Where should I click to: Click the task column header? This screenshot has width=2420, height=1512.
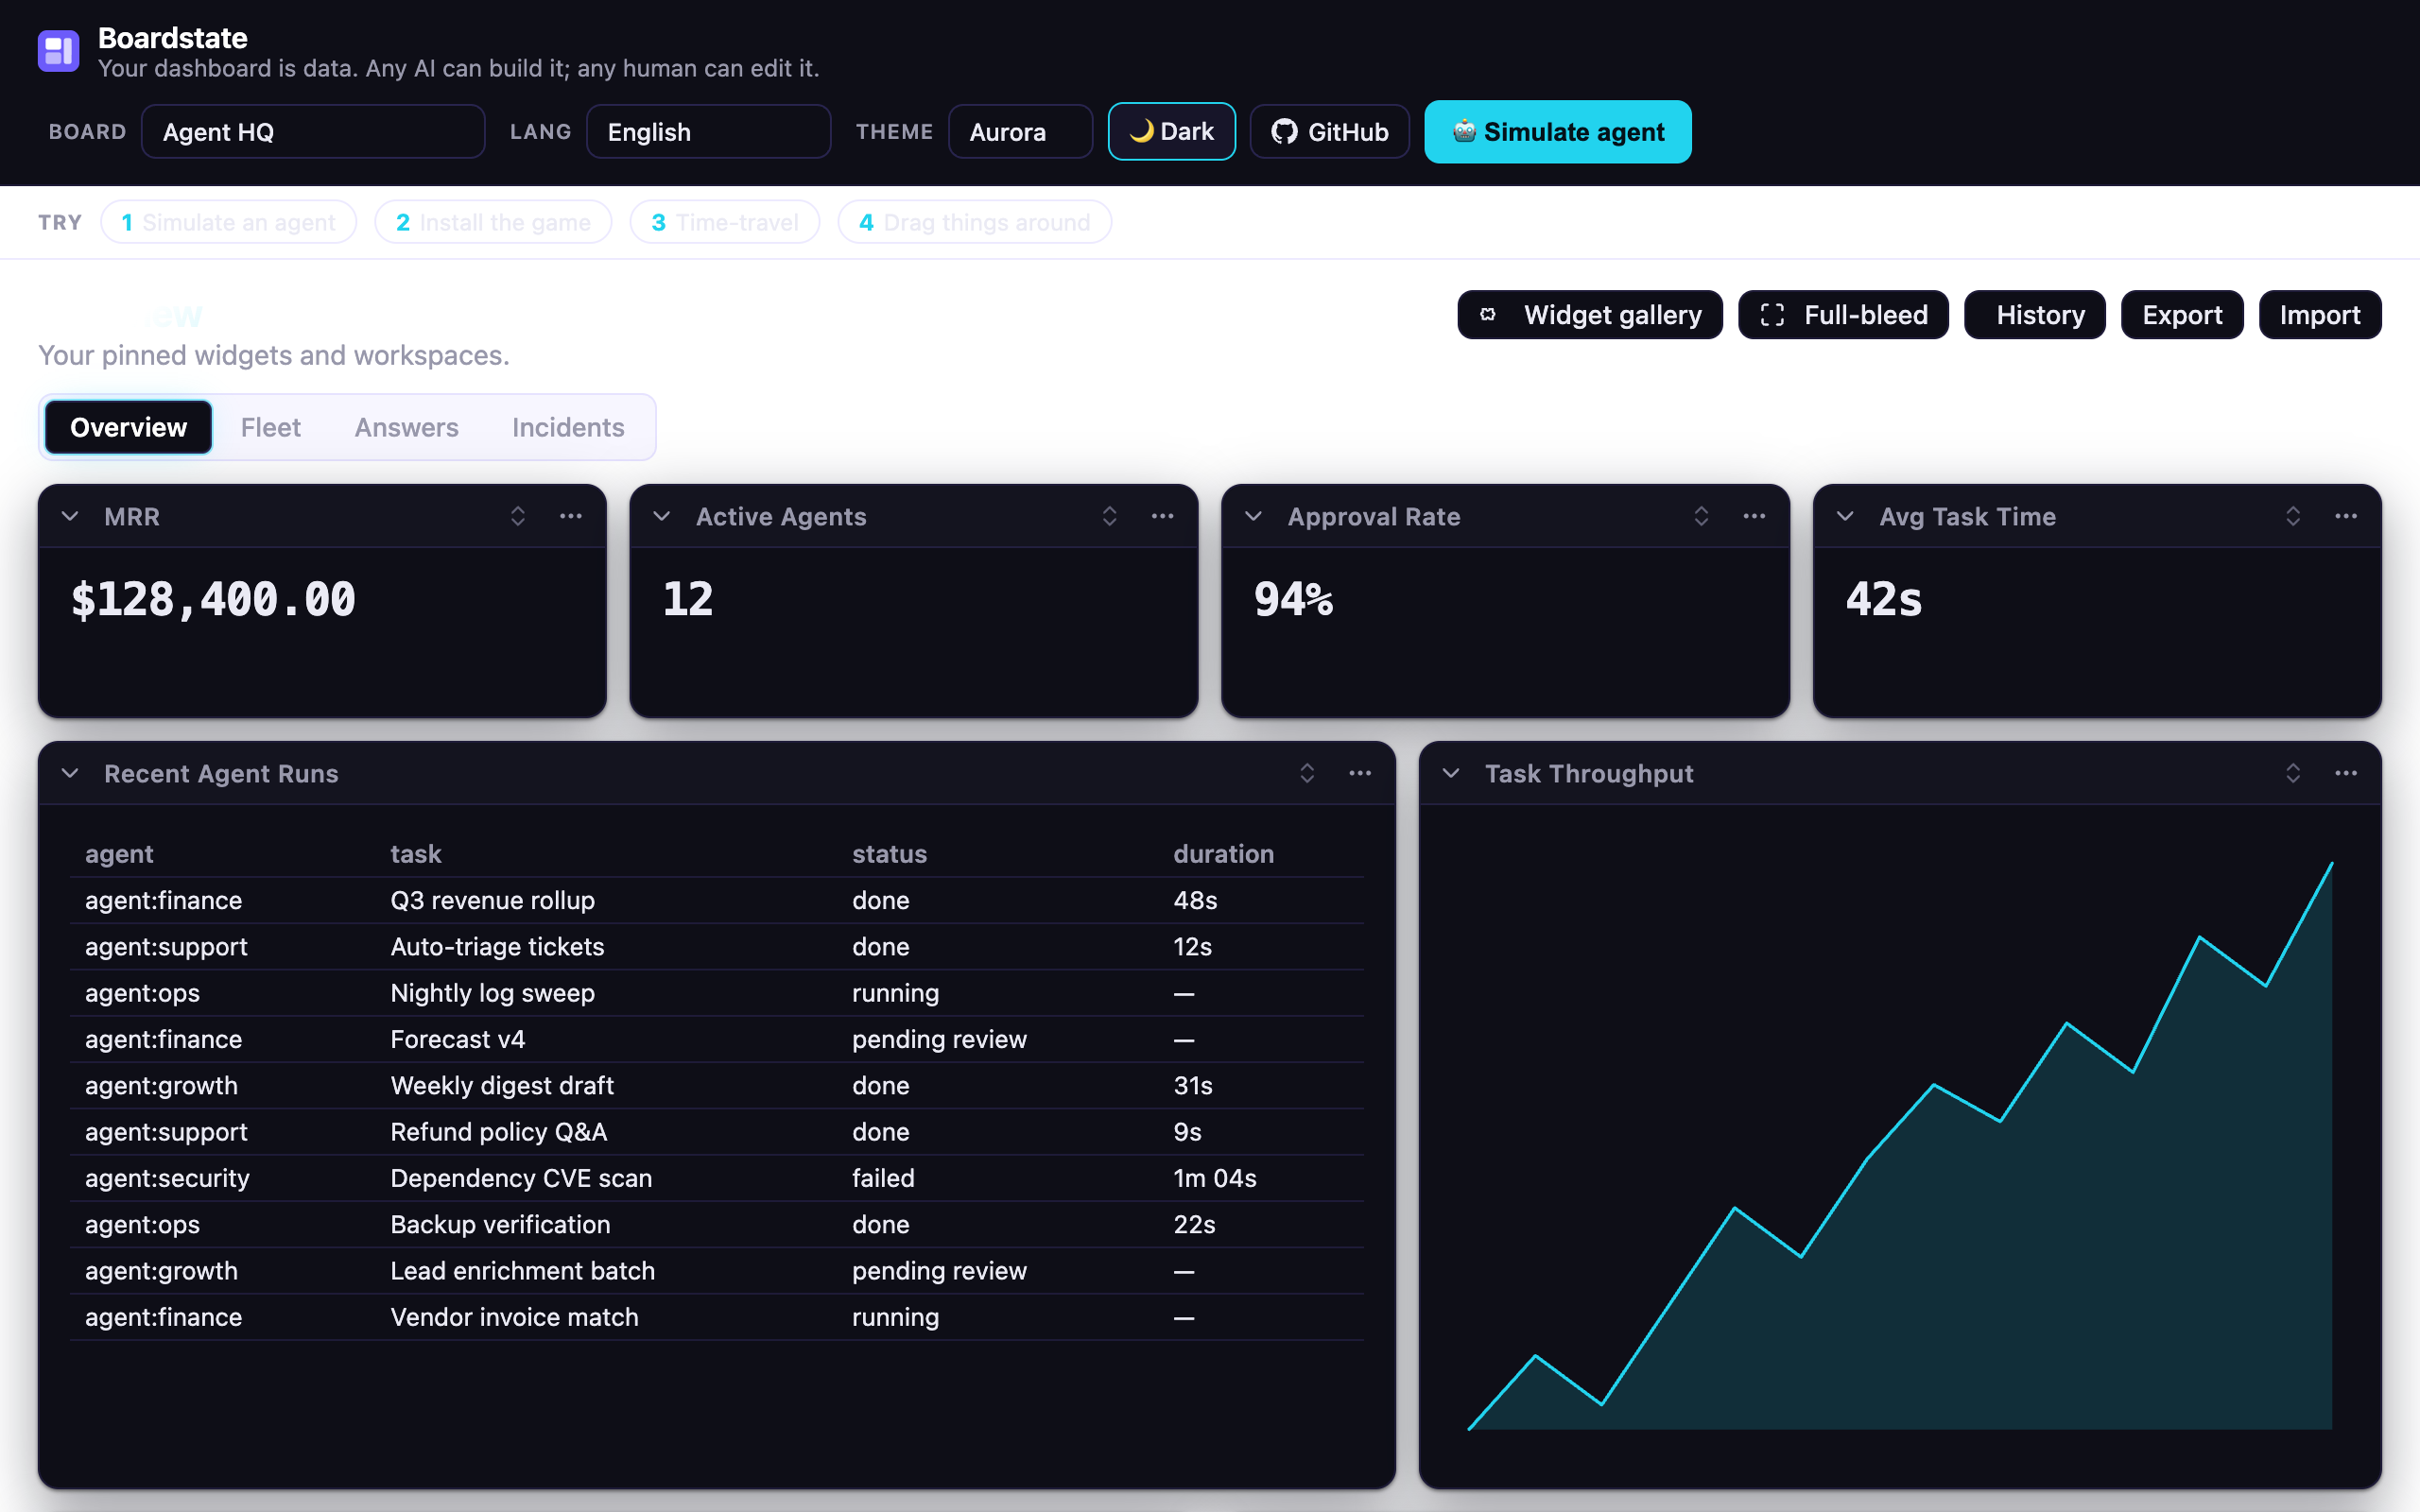click(415, 854)
